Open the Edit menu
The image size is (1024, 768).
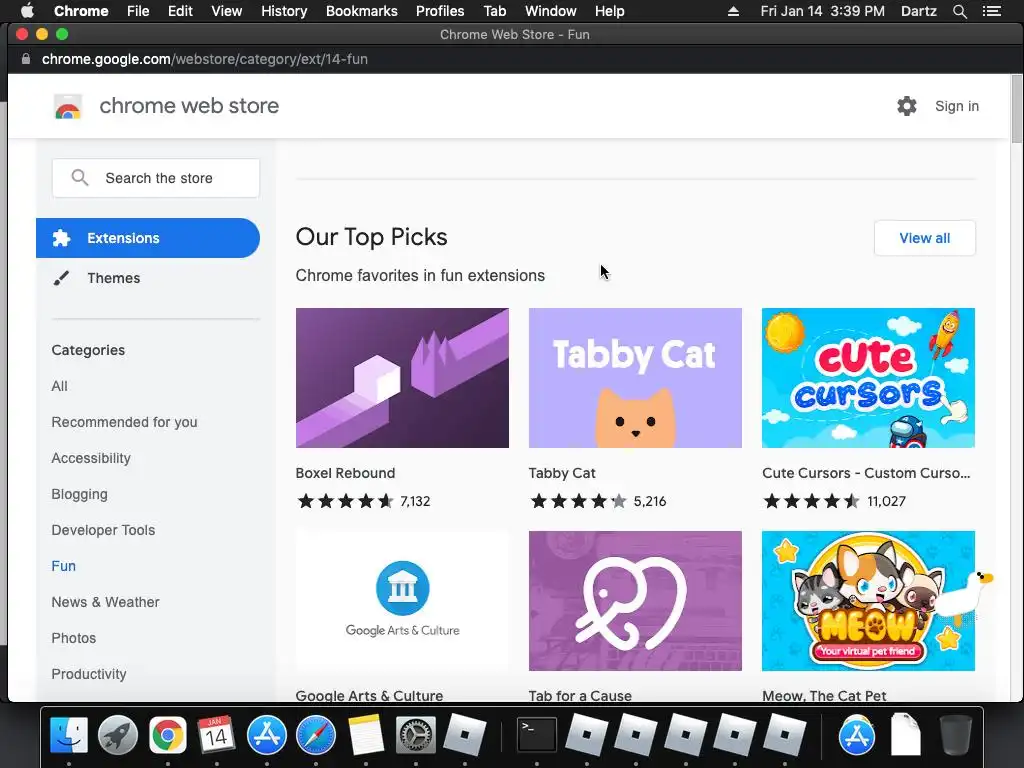[x=180, y=11]
